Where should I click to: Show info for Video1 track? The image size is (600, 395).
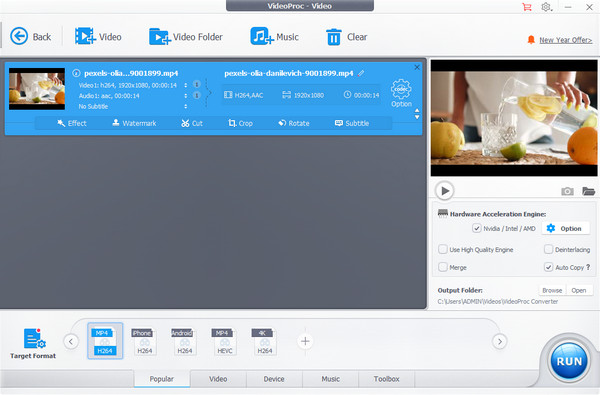pyautogui.click(x=197, y=84)
